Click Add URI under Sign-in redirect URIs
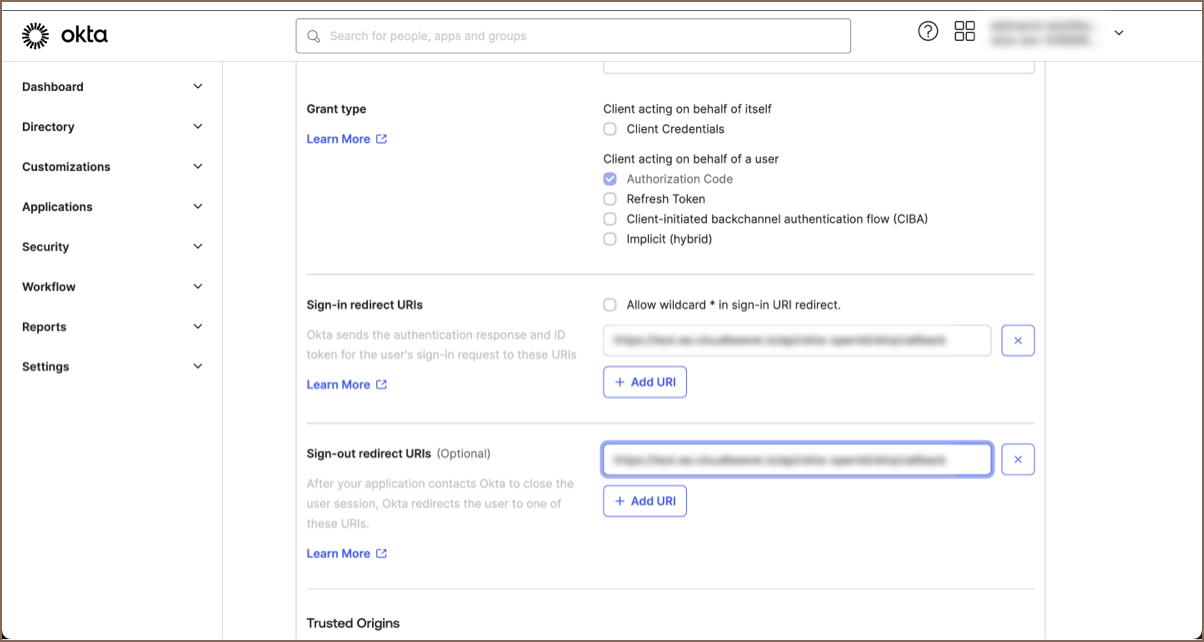The image size is (1204, 642). point(645,382)
